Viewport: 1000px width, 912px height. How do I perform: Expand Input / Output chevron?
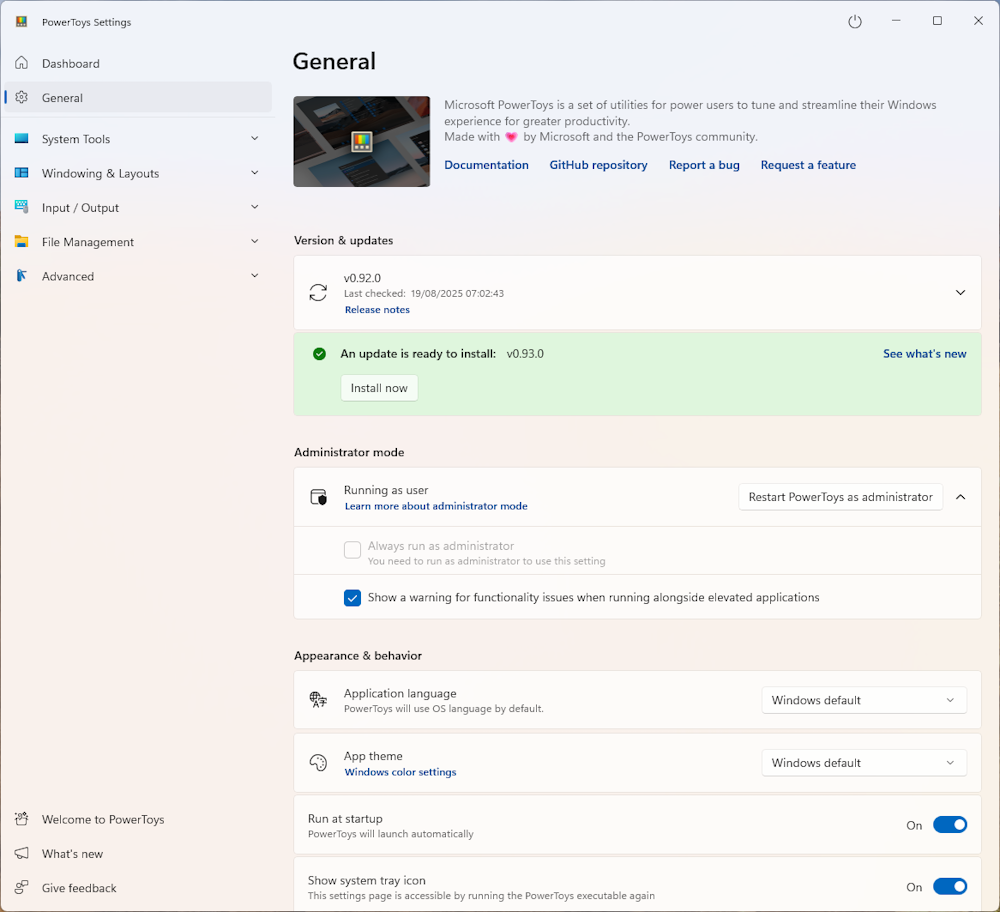(254, 207)
